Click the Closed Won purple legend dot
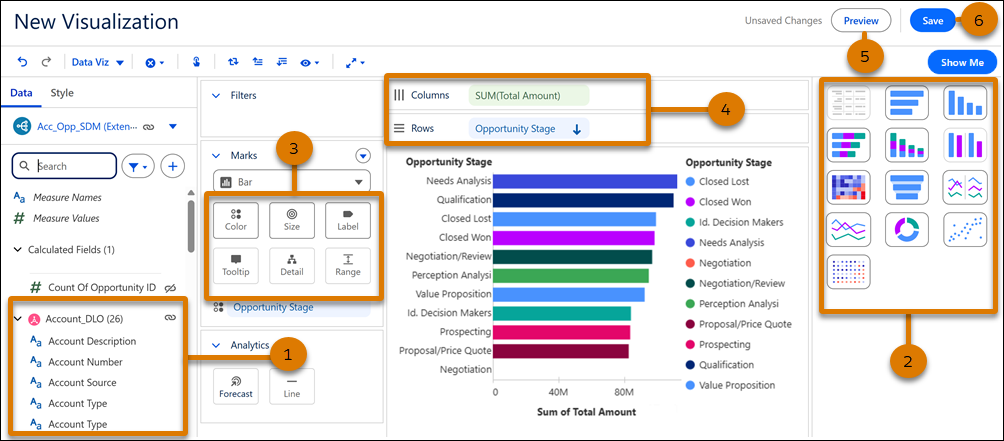 (690, 202)
